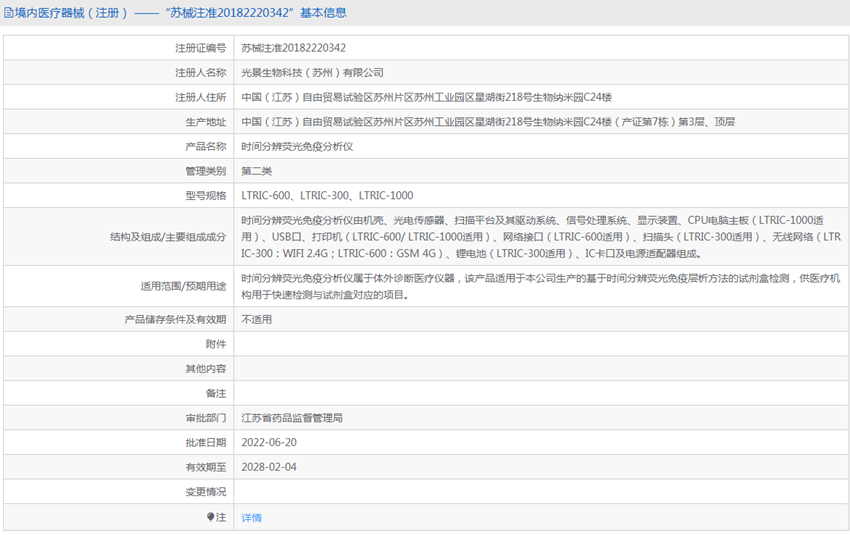Click the 管理类别 value 第二类
The image size is (850, 535).
256,171
